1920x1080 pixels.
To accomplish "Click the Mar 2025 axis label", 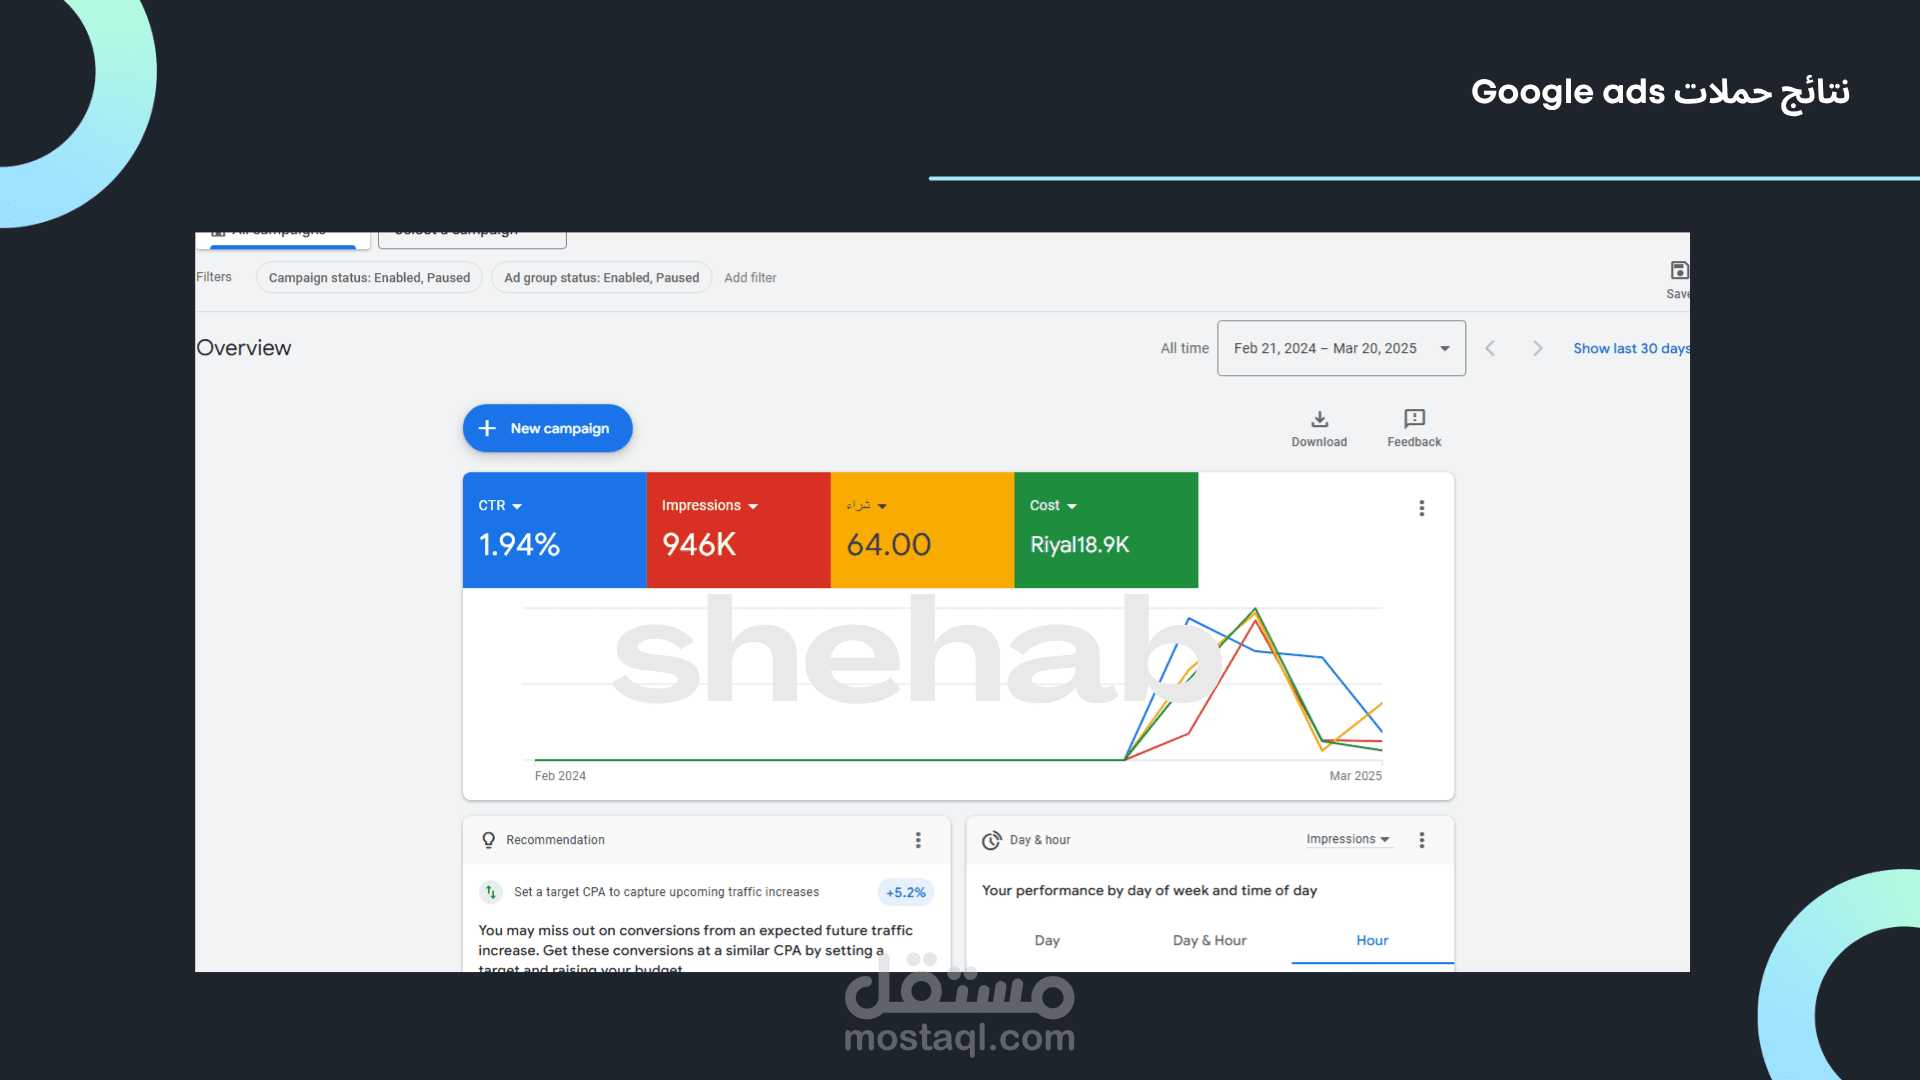I will tap(1355, 776).
